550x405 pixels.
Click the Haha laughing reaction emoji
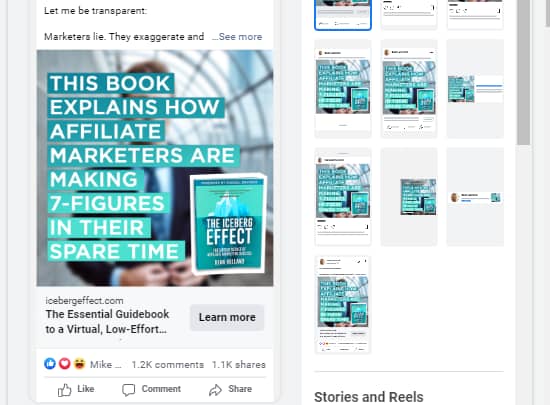pos(79,364)
